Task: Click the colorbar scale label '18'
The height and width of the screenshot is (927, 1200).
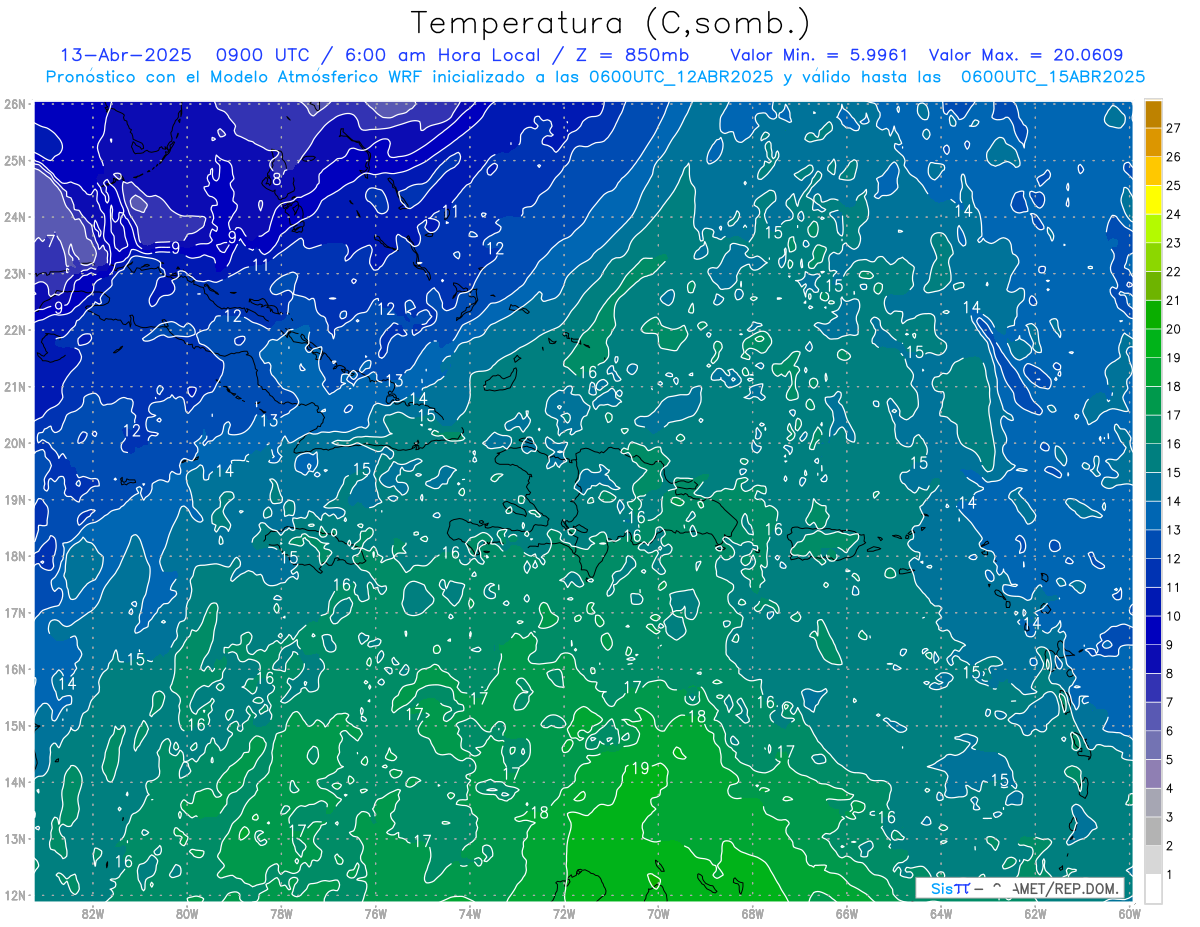Action: pos(1173,386)
